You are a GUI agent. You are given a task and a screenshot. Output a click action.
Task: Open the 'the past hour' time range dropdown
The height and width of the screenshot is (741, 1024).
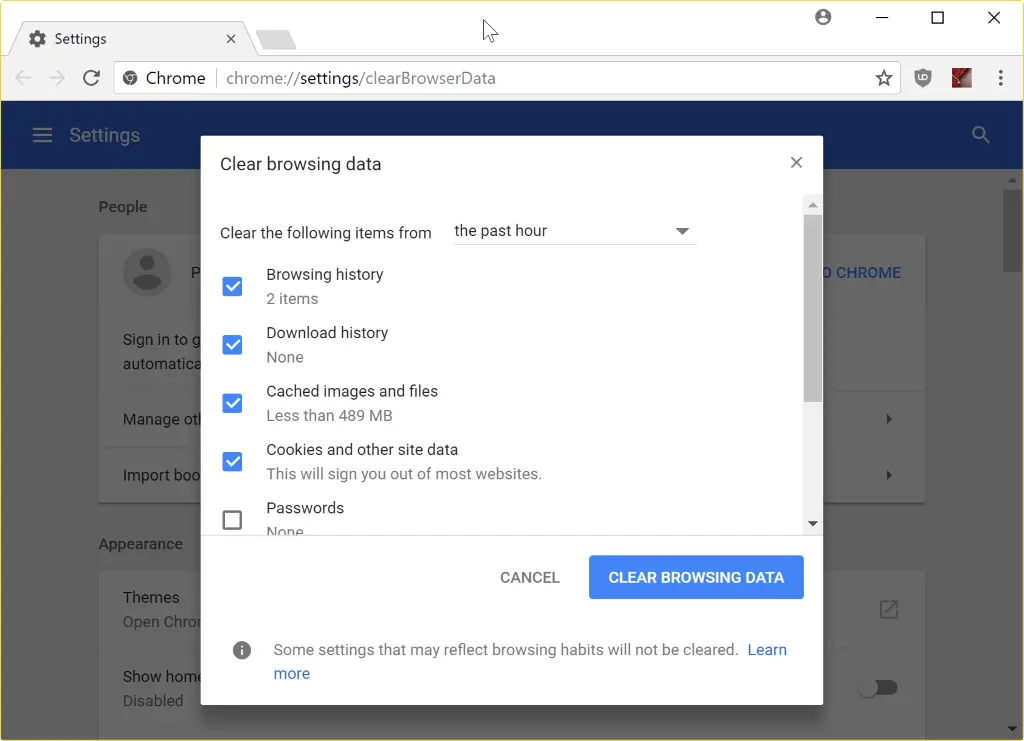pyautogui.click(x=574, y=231)
